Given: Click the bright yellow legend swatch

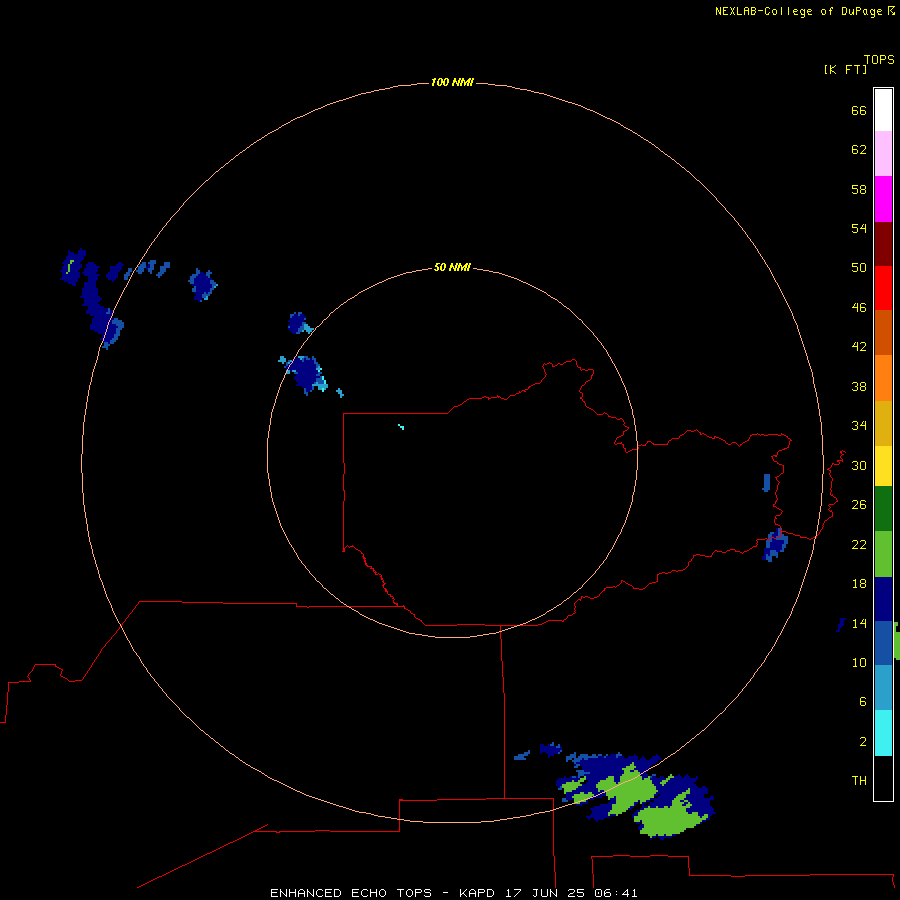Looking at the screenshot, I should click(x=883, y=466).
